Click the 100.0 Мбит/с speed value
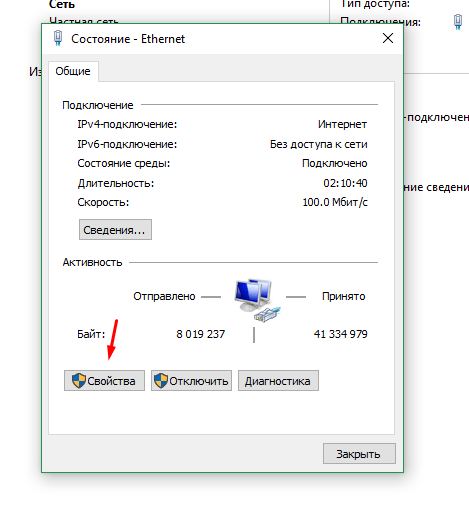Viewport: 469px width, 525px height. pyautogui.click(x=335, y=202)
